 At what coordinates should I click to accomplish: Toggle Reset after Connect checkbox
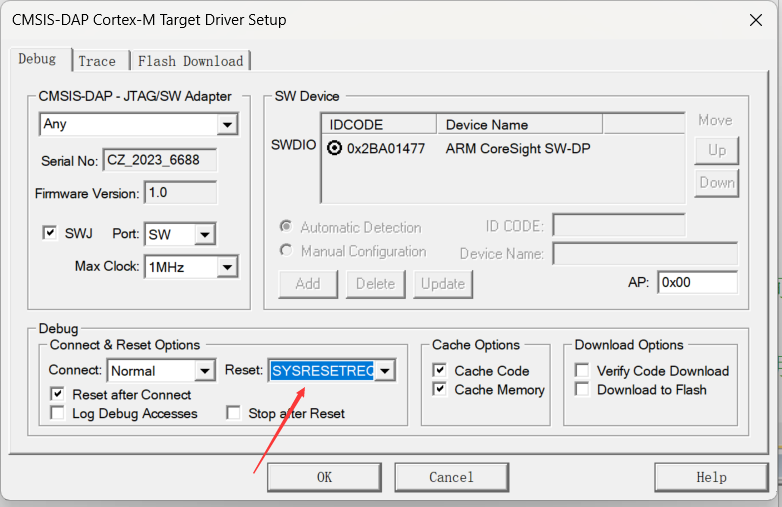(57, 394)
